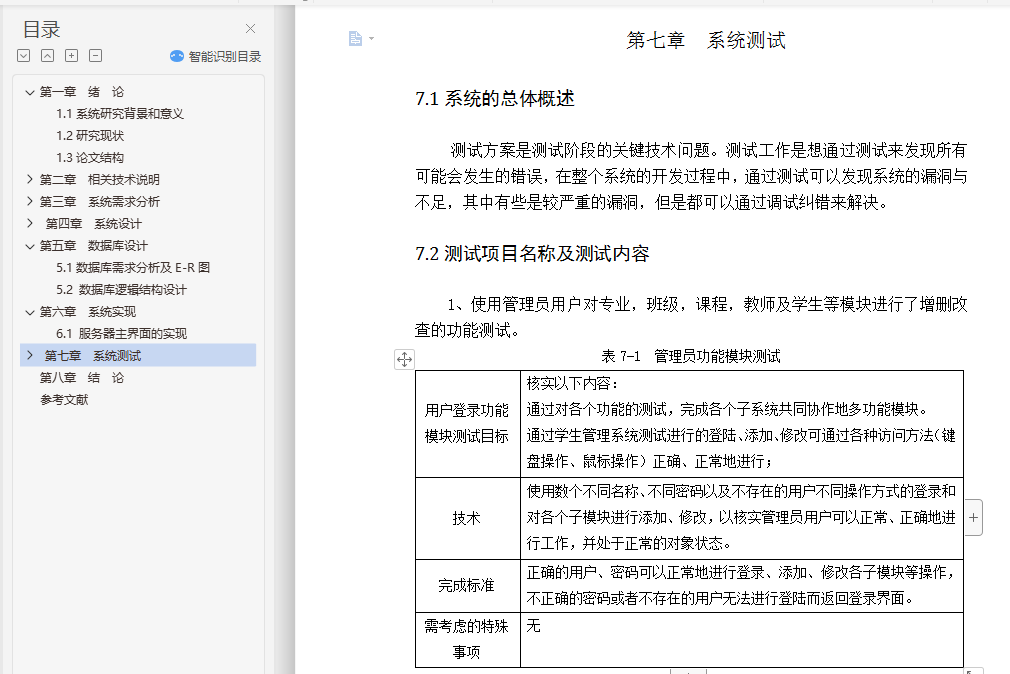Click table cell 需考虑的特殊事项
The height and width of the screenshot is (674, 1010).
[x=468, y=639]
